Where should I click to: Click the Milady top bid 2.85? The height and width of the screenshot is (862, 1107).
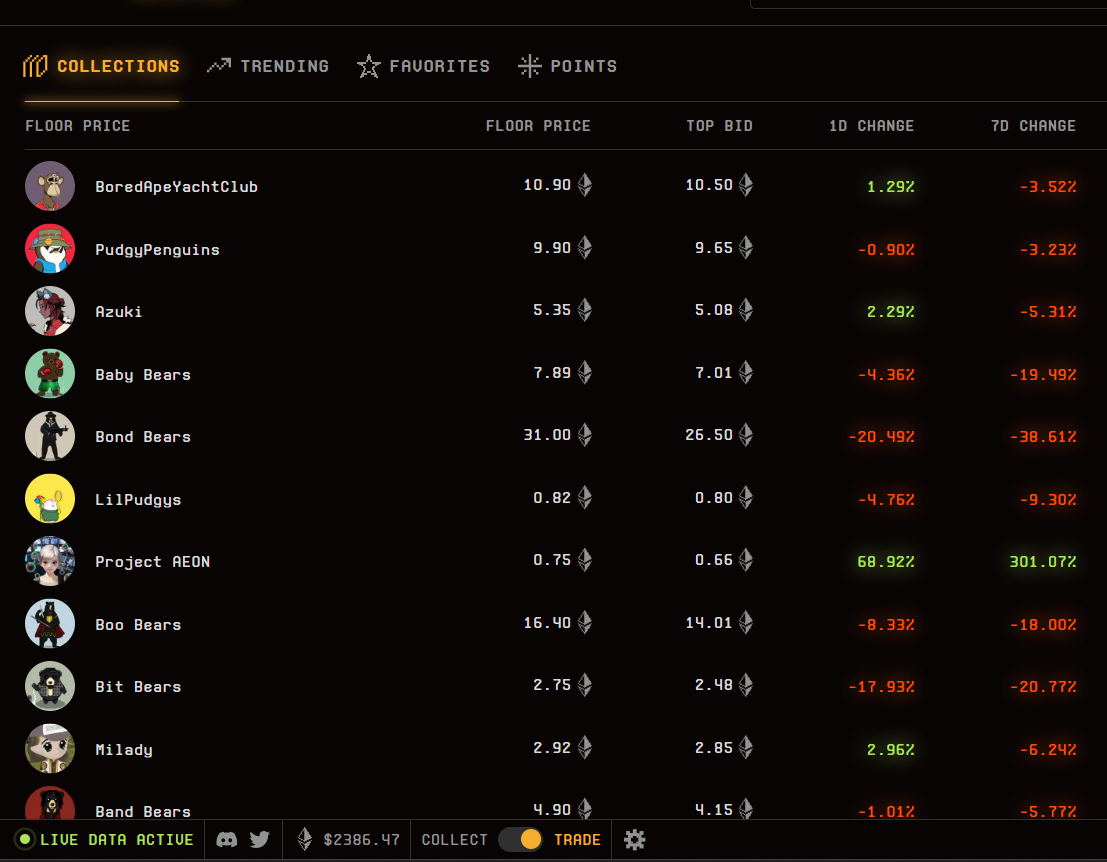pos(714,748)
